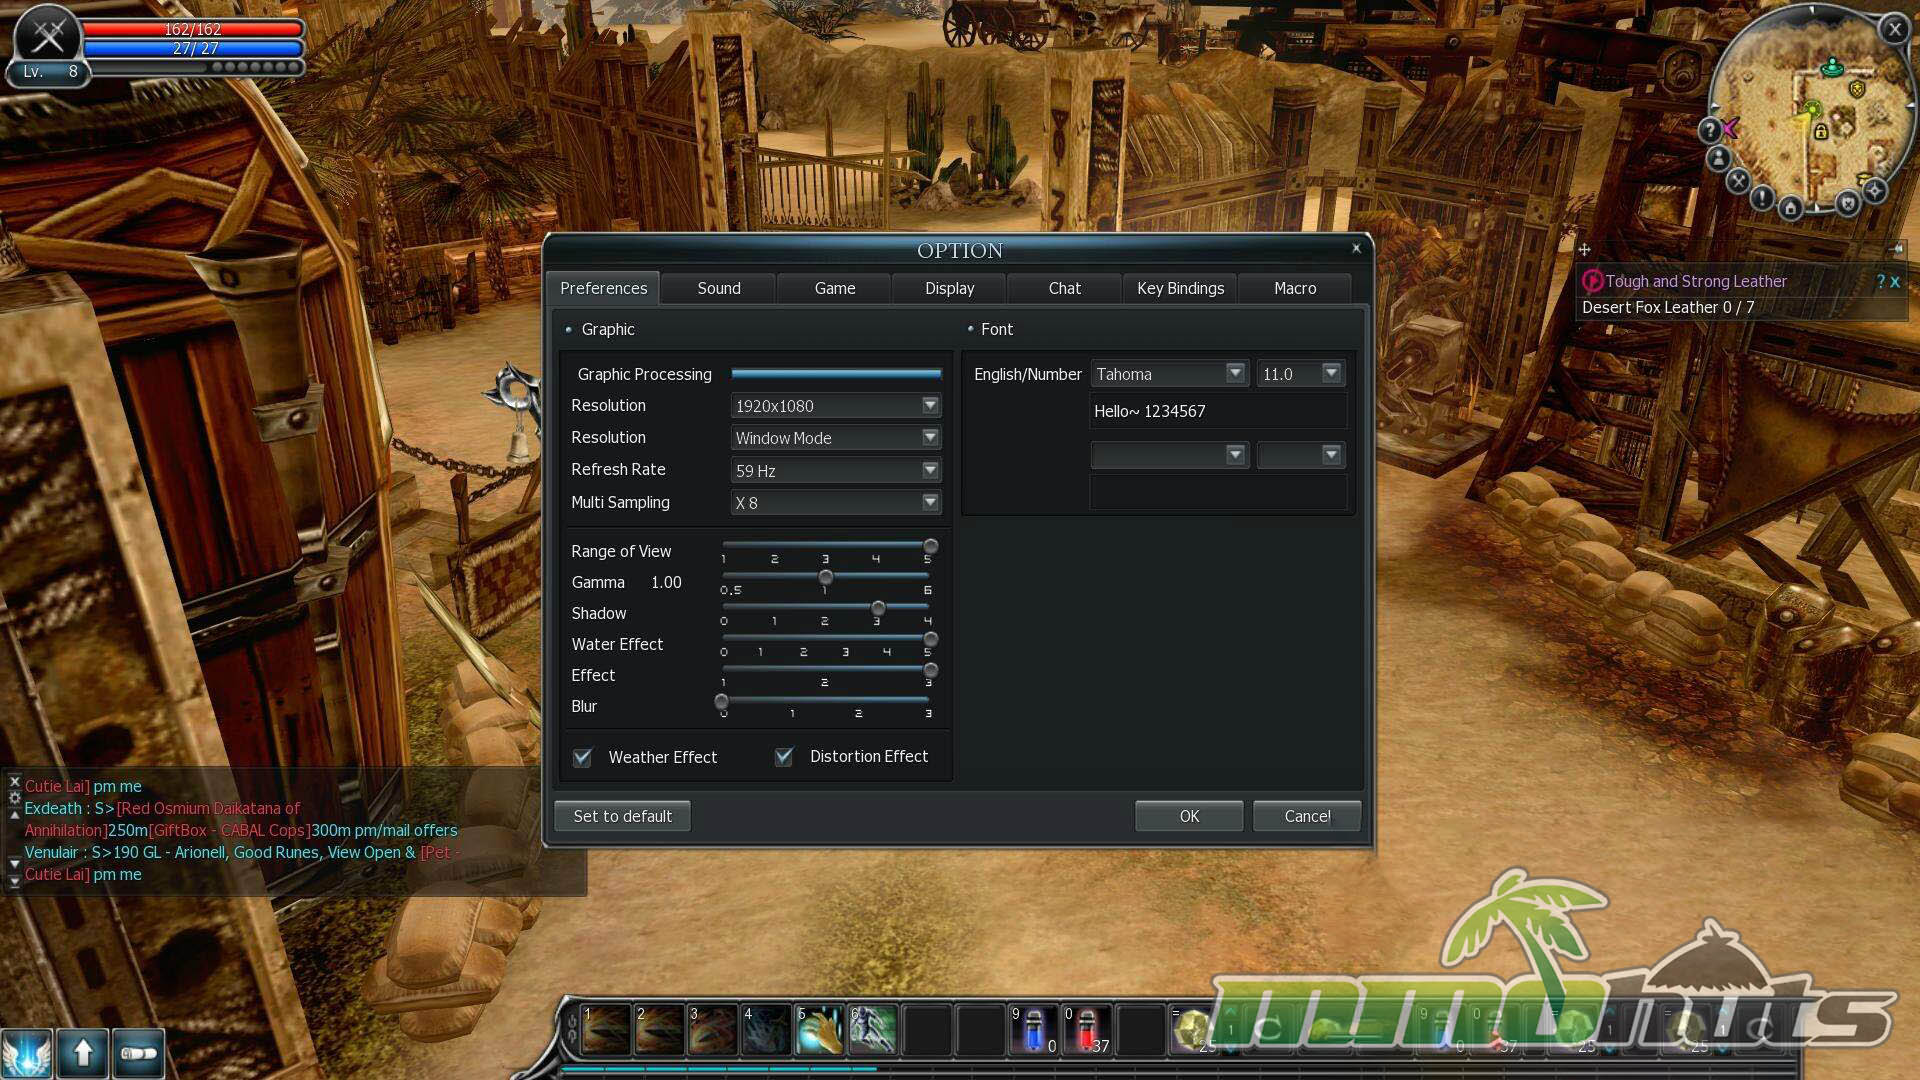1920x1080 pixels.
Task: Click the winged icon at bottom left
Action: (x=27, y=1053)
